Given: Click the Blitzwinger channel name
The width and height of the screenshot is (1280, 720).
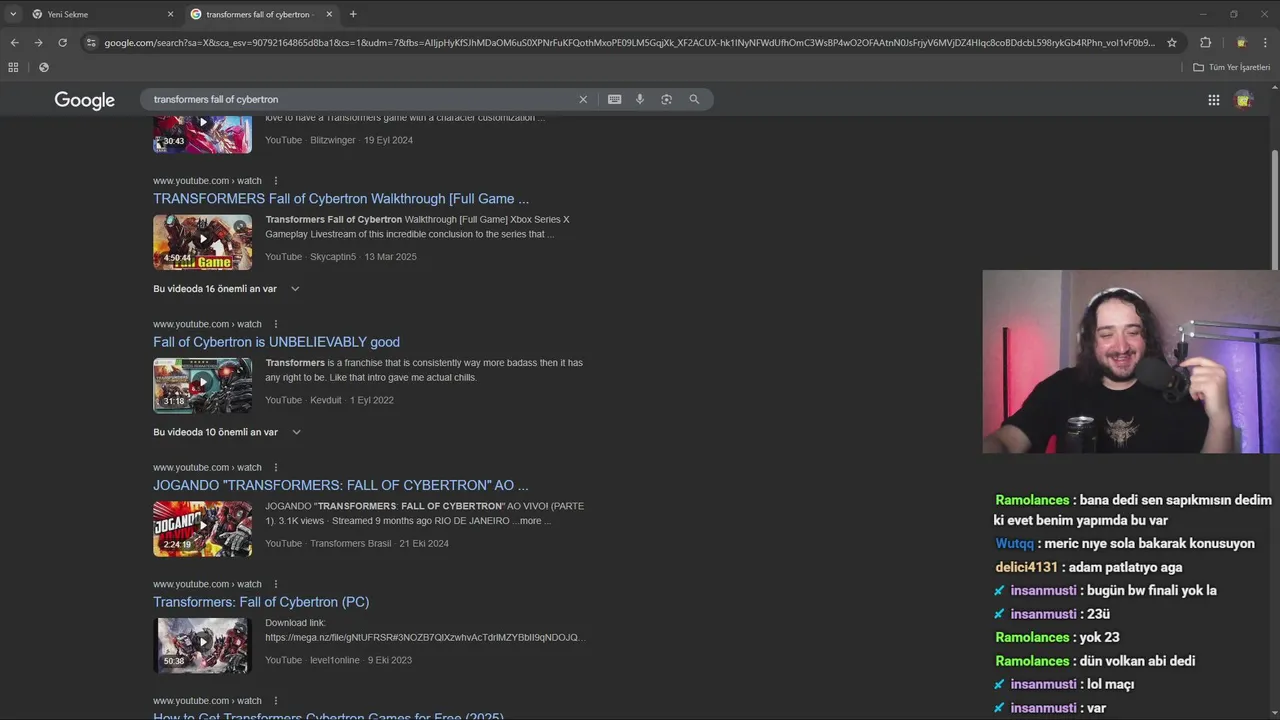Looking at the screenshot, I should coord(333,140).
